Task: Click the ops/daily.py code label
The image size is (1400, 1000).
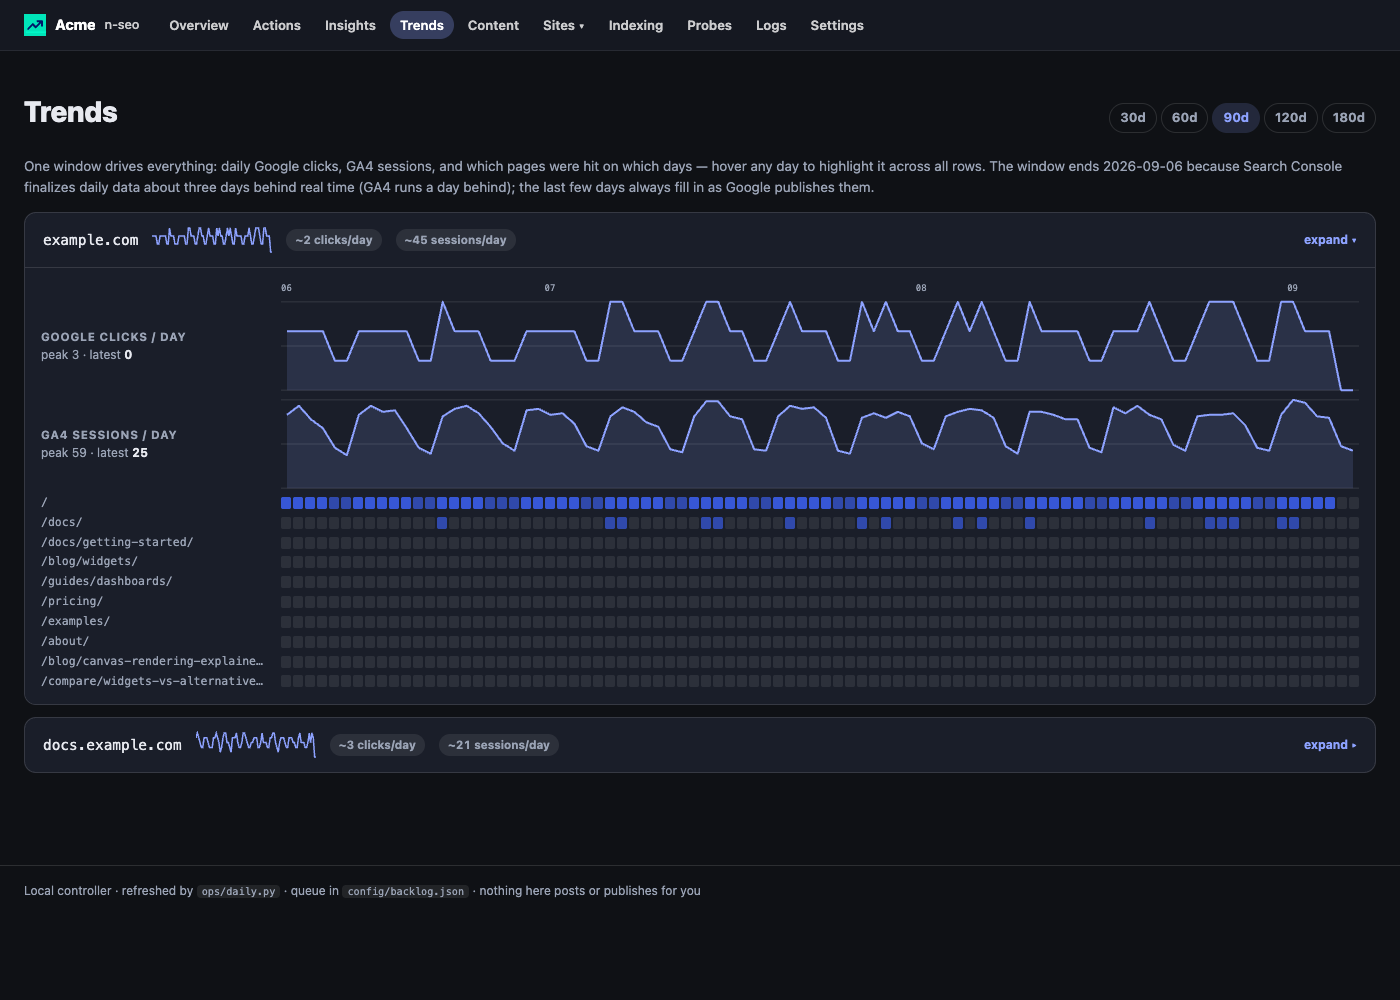Action: coord(238,891)
